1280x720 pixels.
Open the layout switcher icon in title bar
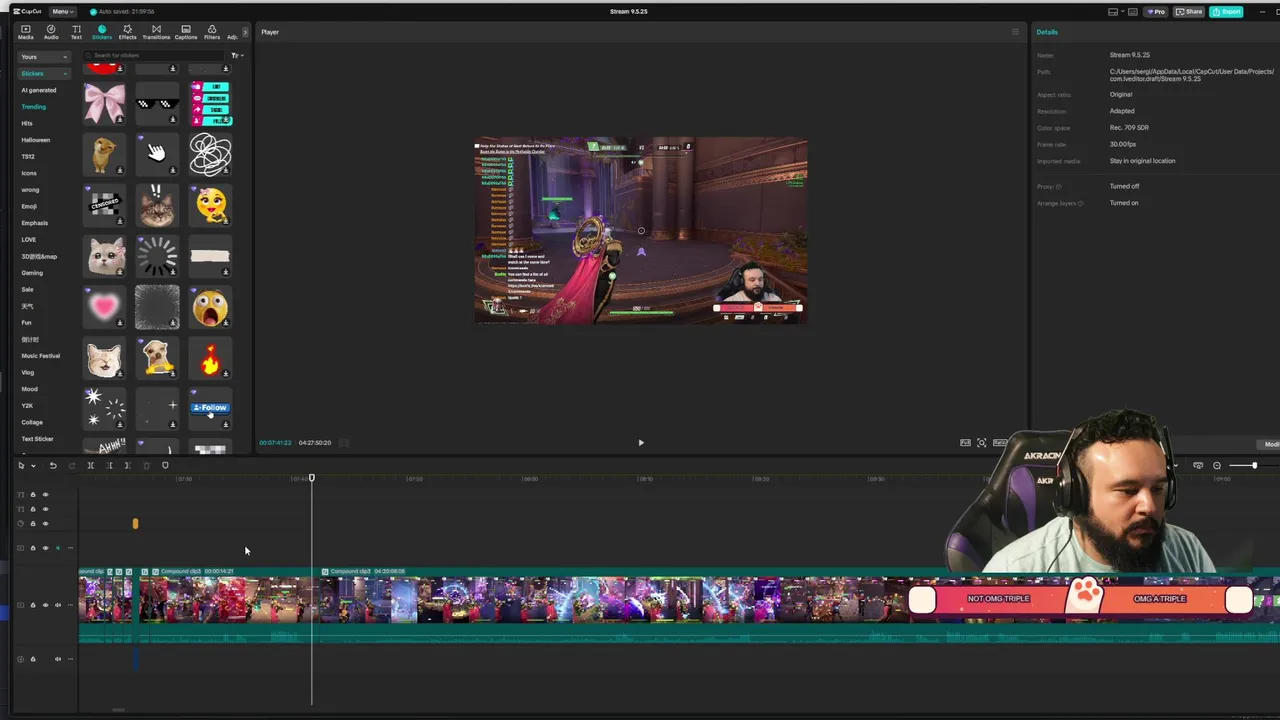1114,12
